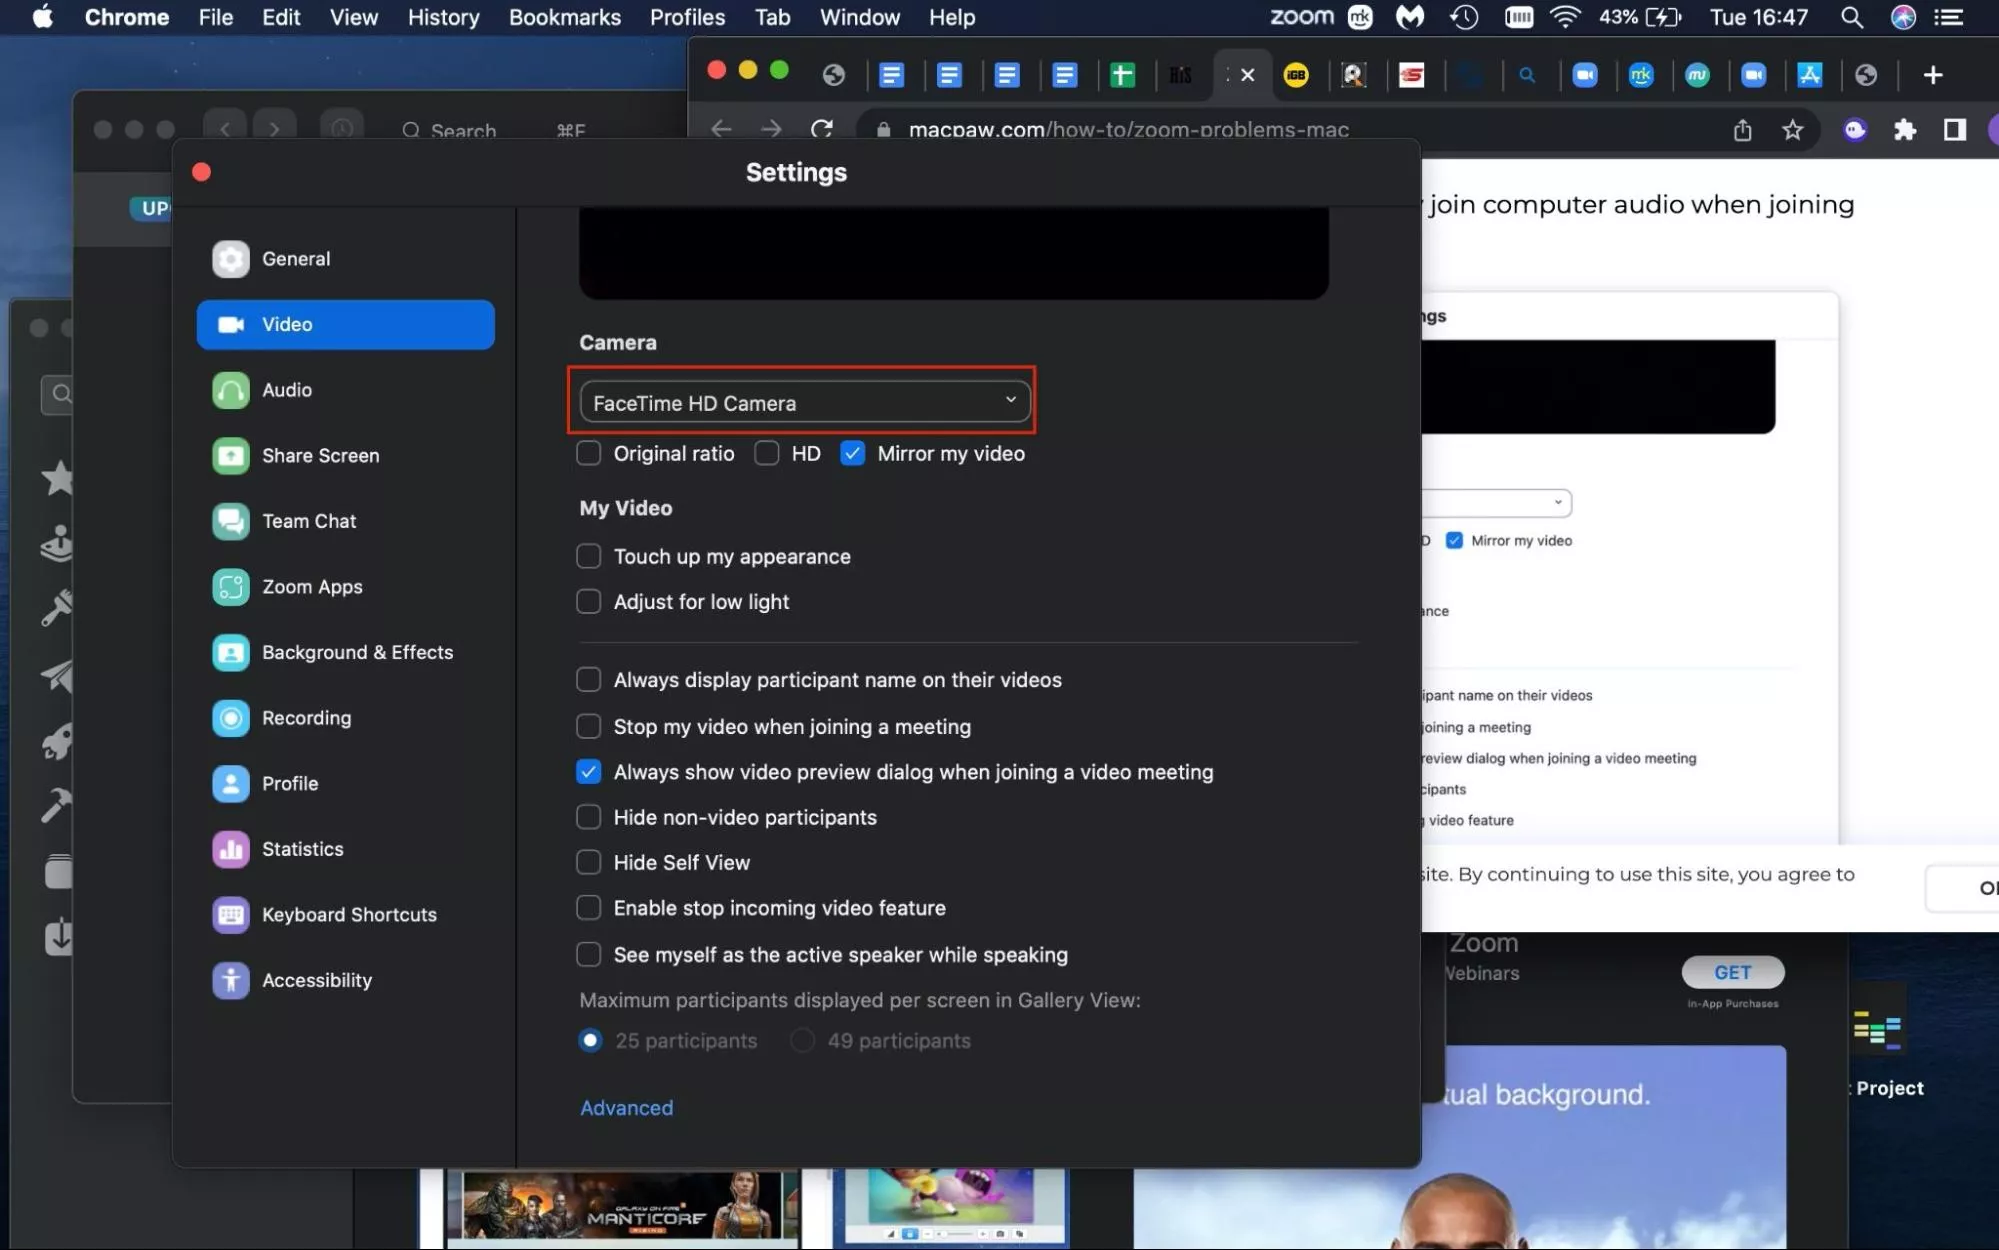Click the macpaw.com address bar
Viewport: 1999px width, 1250px height.
pos(1127,130)
